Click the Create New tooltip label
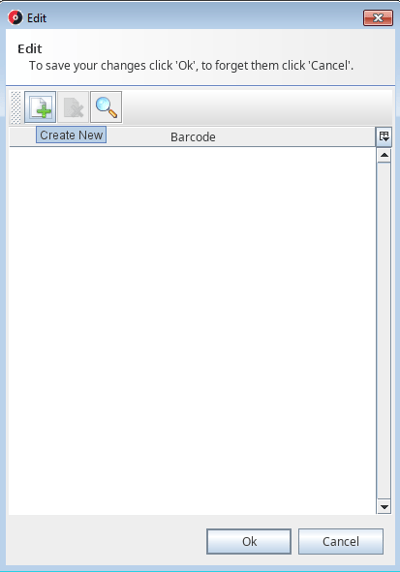The width and height of the screenshot is (400, 572). pyautogui.click(x=71, y=135)
